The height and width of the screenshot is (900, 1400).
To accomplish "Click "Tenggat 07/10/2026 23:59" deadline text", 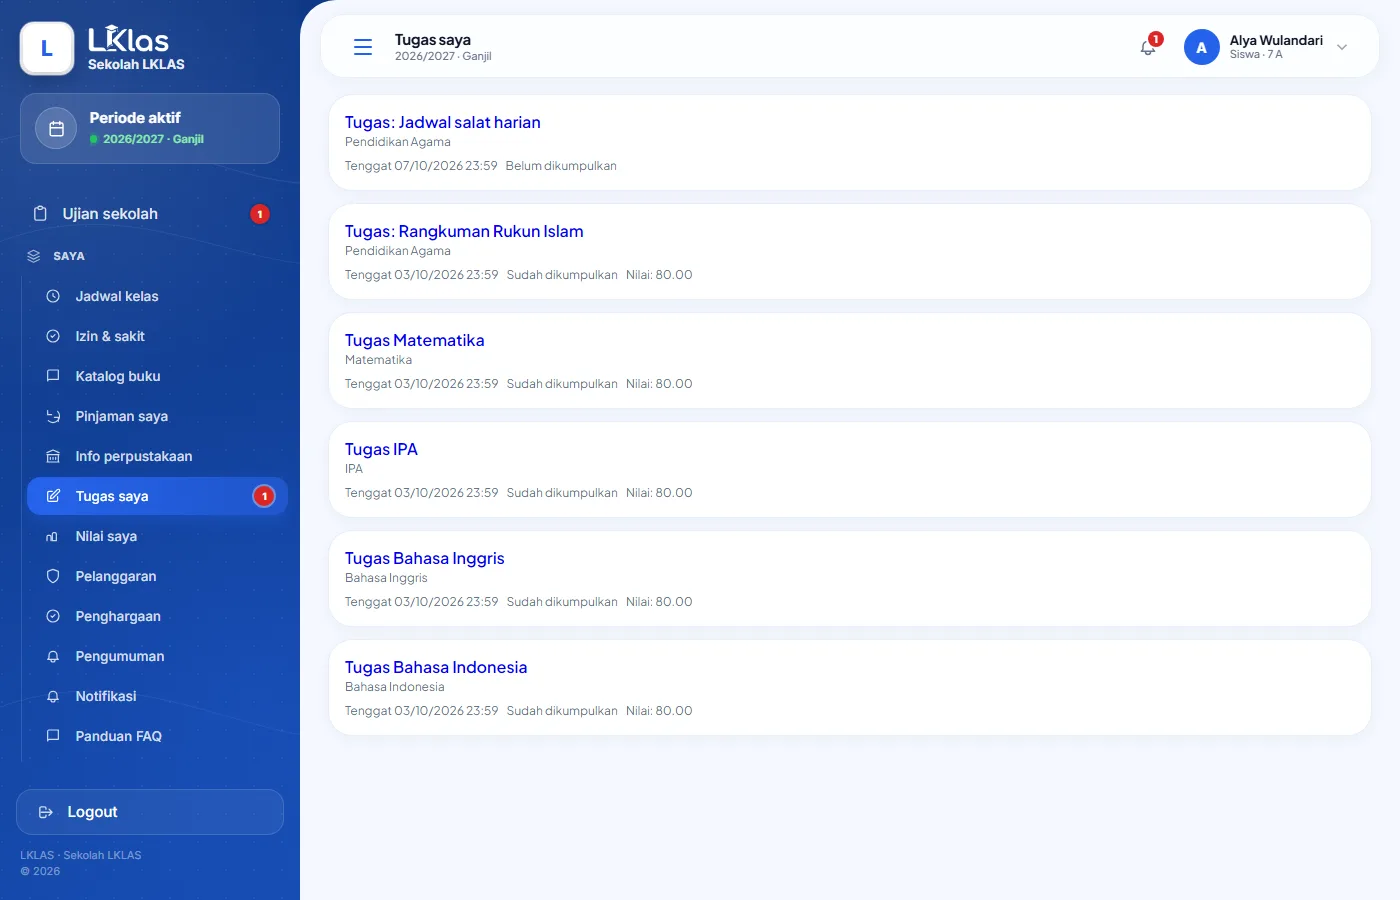I will pyautogui.click(x=421, y=166).
